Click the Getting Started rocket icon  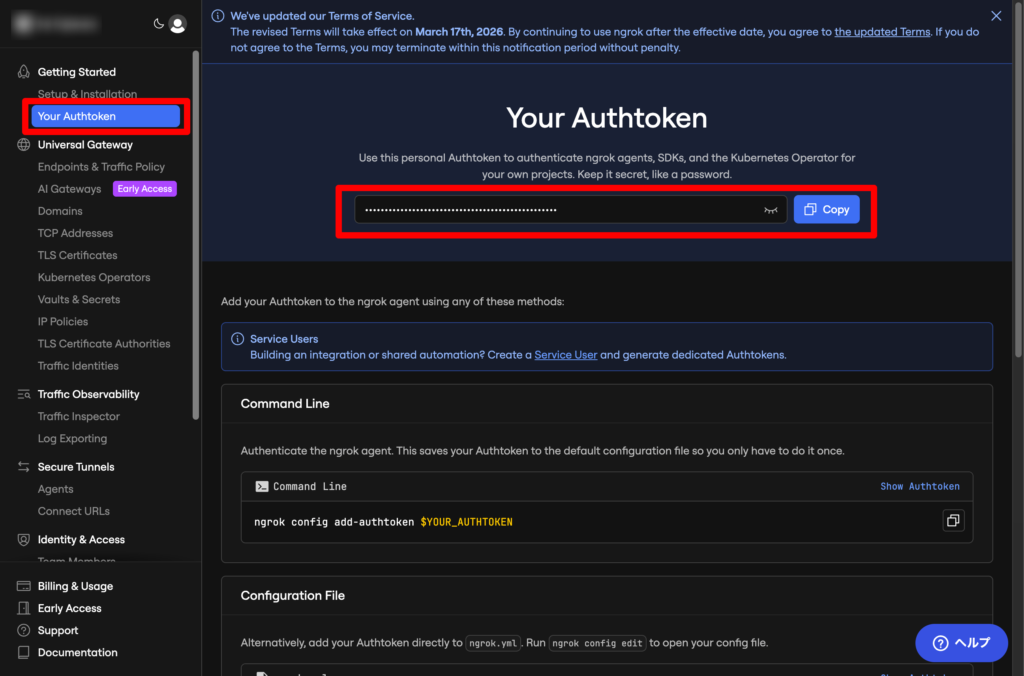[24, 72]
